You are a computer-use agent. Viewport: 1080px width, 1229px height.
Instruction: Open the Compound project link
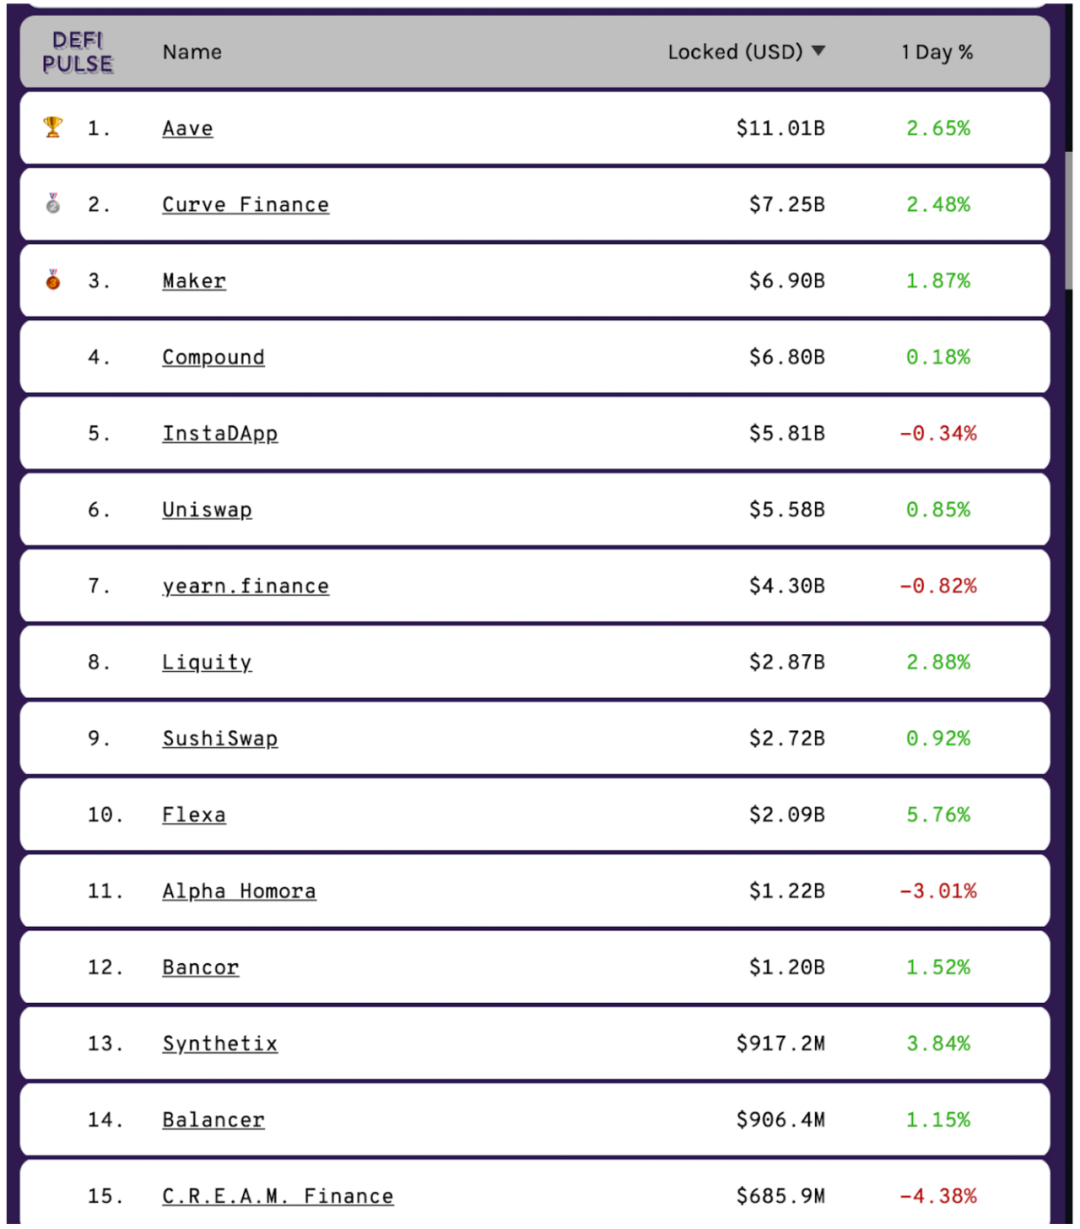coord(213,357)
